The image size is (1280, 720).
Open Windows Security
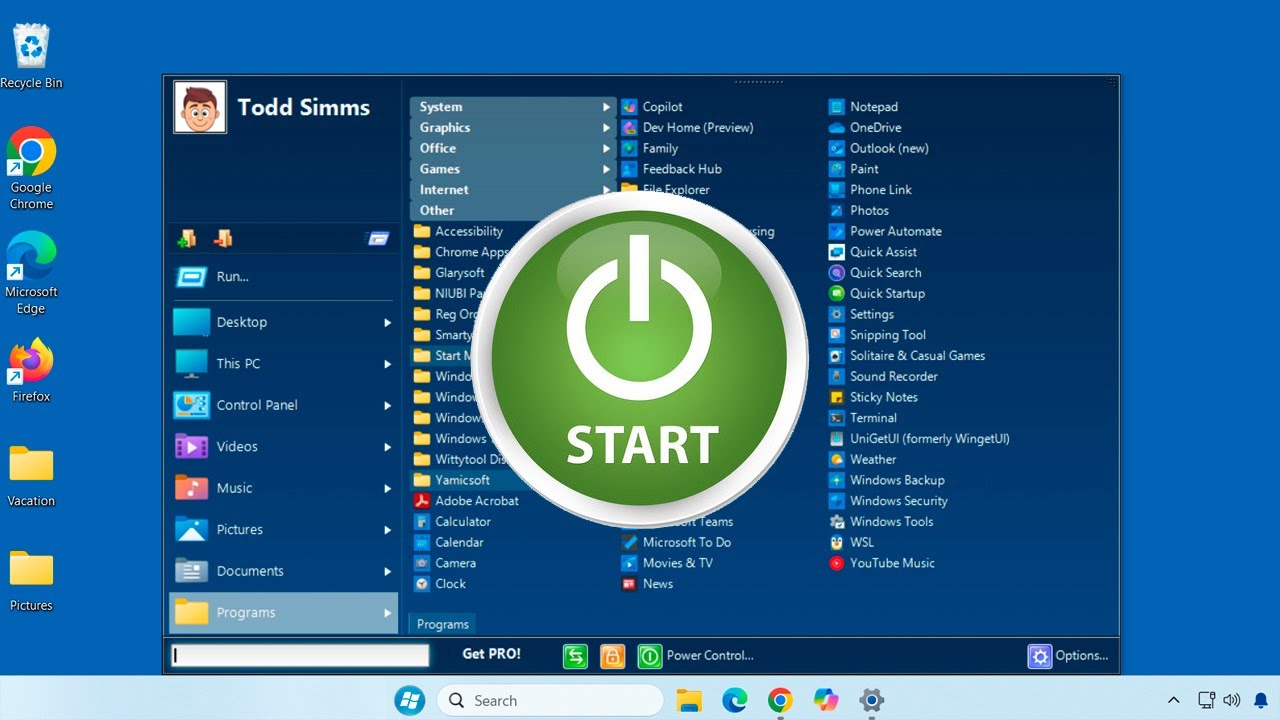(888, 501)
